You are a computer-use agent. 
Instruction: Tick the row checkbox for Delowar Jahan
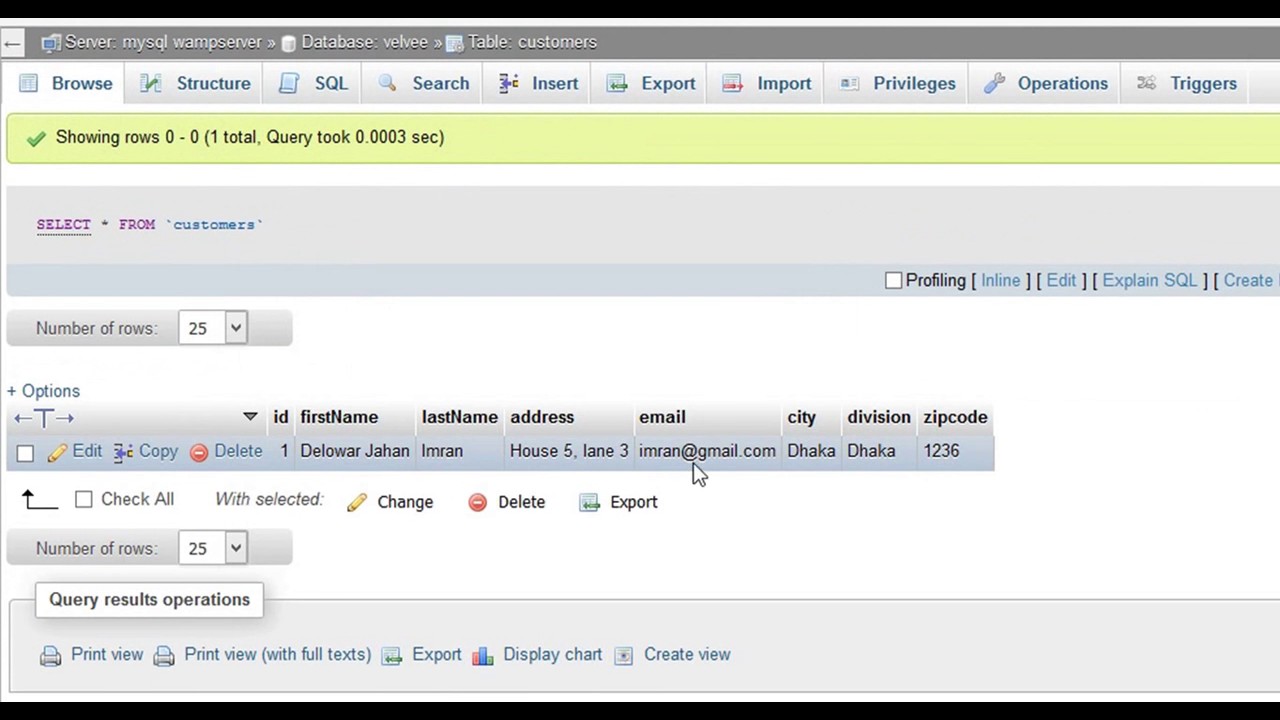[25, 453]
